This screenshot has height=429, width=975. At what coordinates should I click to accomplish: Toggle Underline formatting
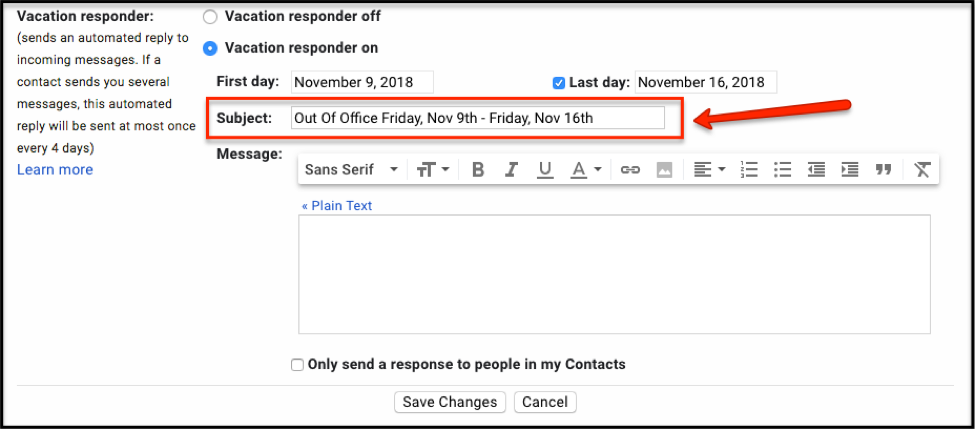tap(544, 170)
